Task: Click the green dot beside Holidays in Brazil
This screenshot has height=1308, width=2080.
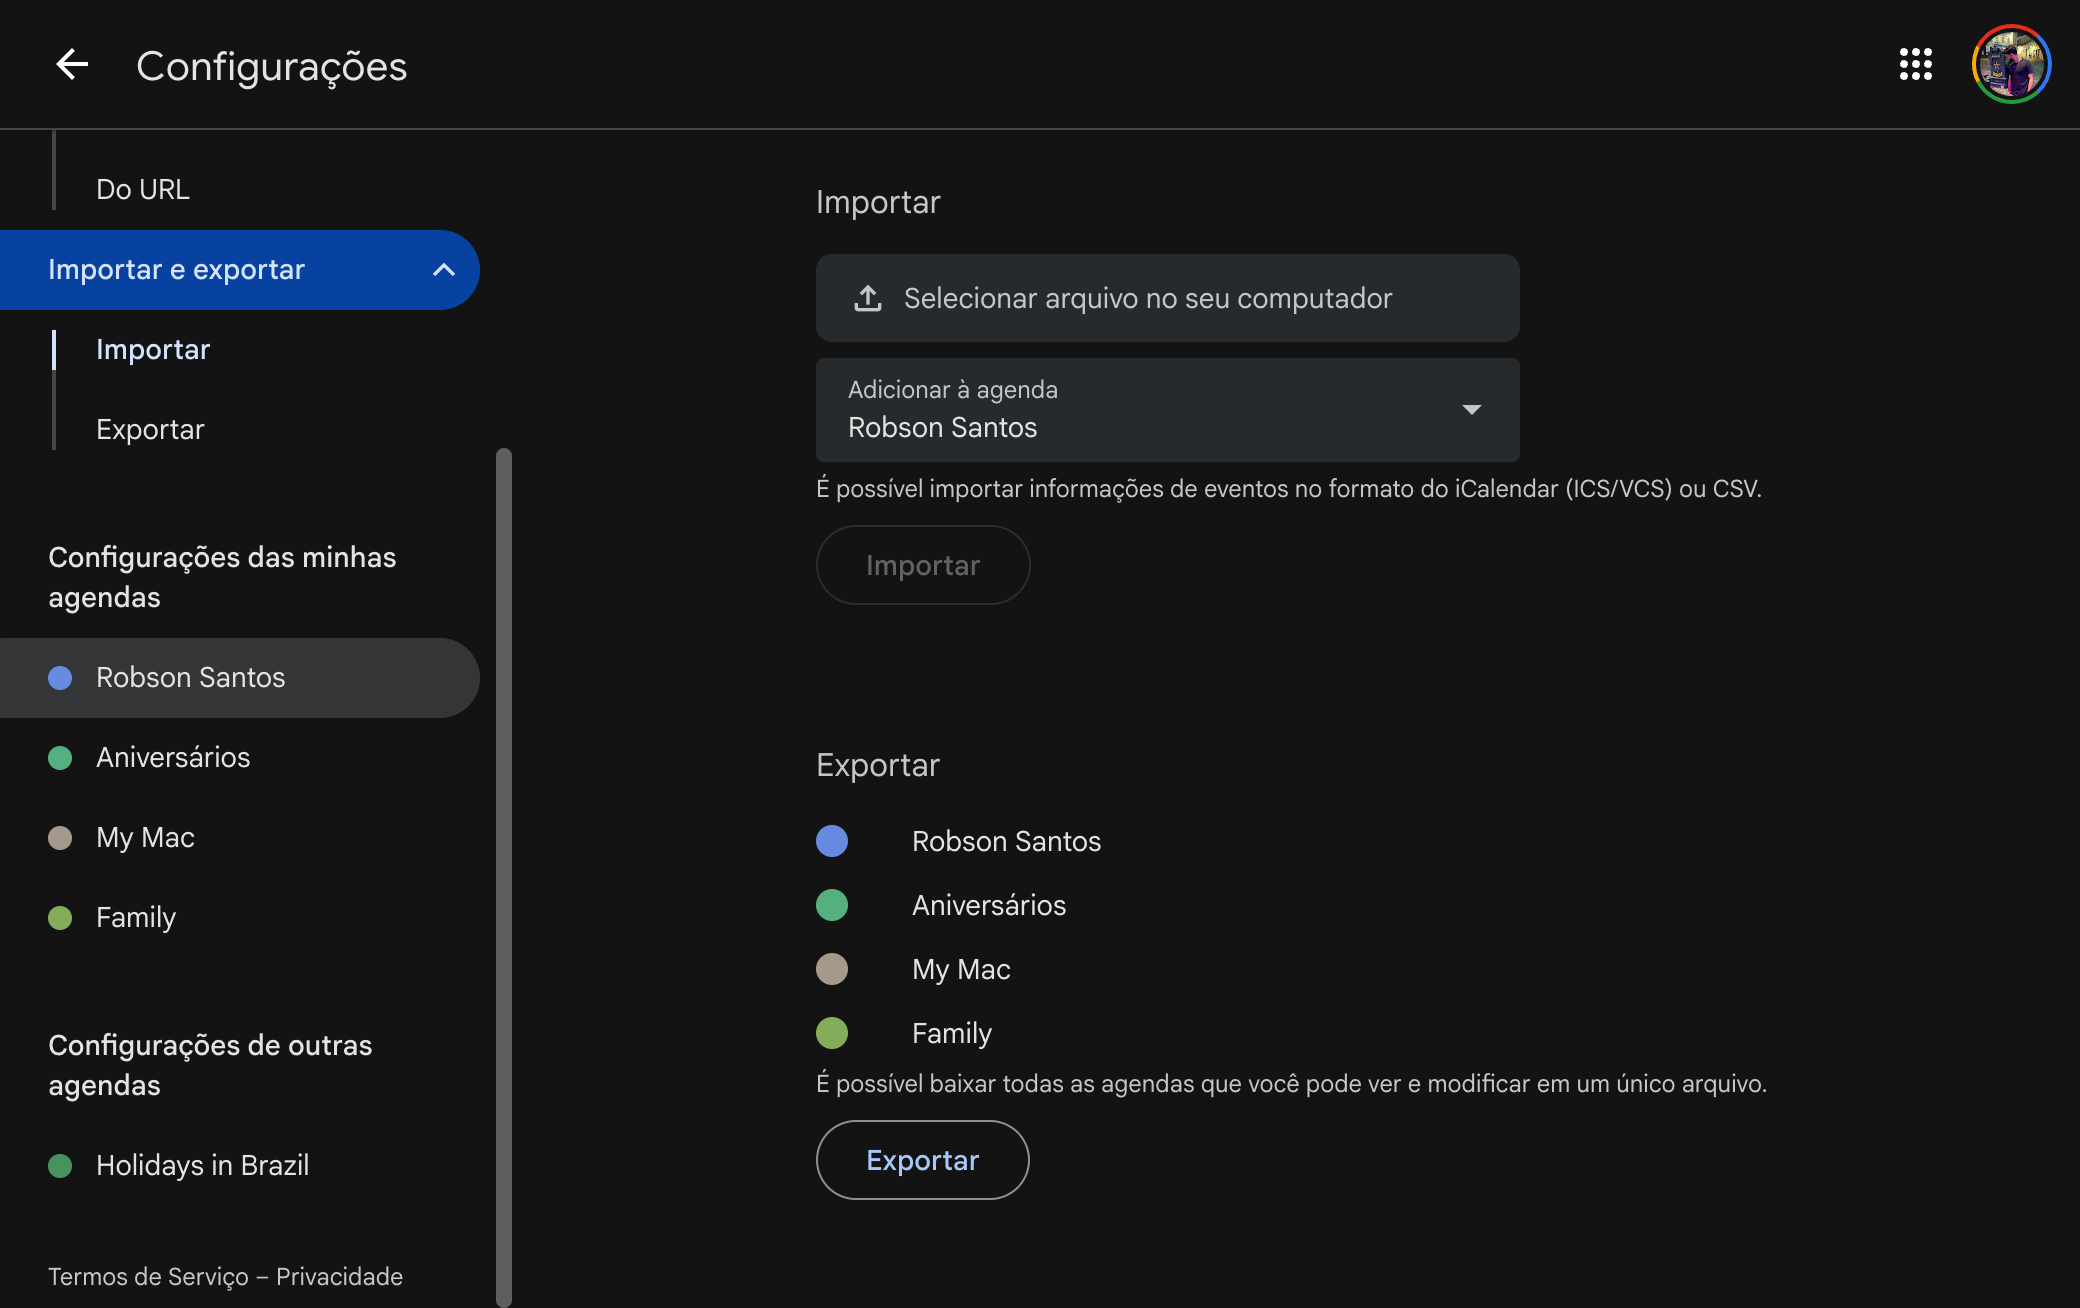Action: [x=60, y=1166]
